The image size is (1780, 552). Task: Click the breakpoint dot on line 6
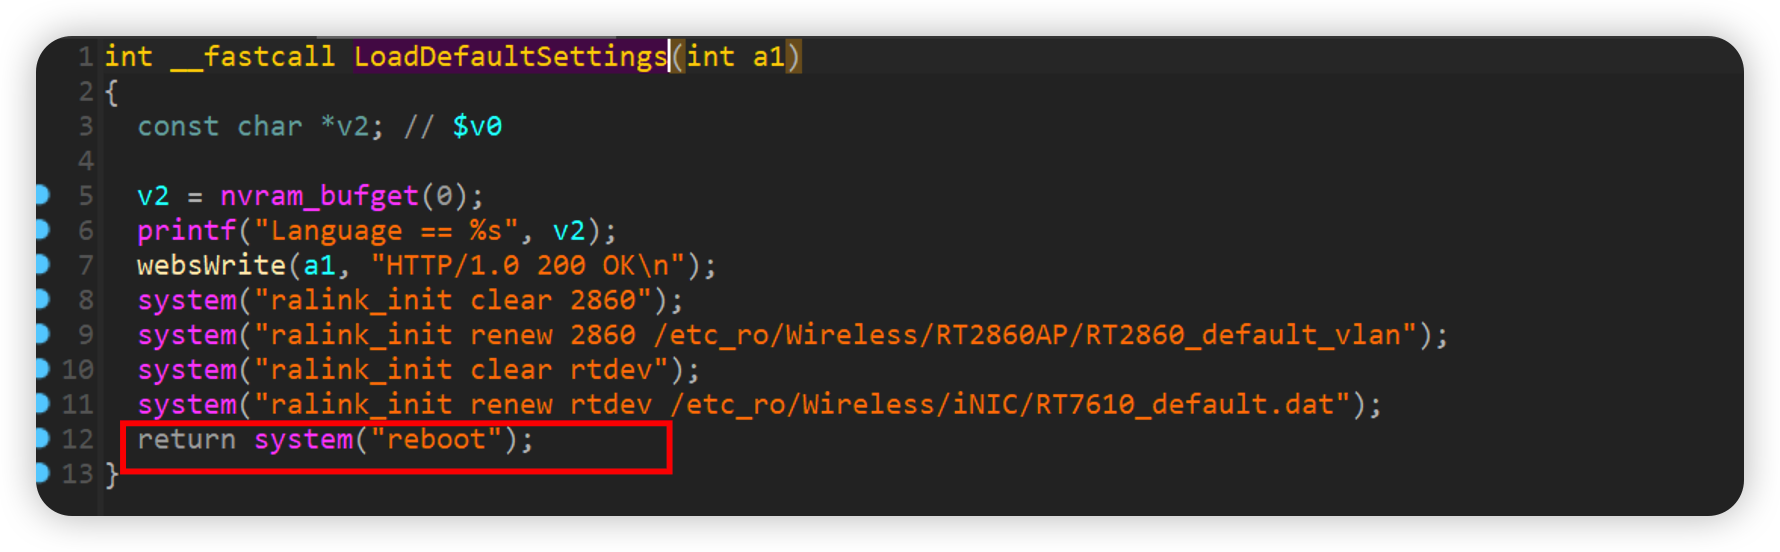coord(42,230)
